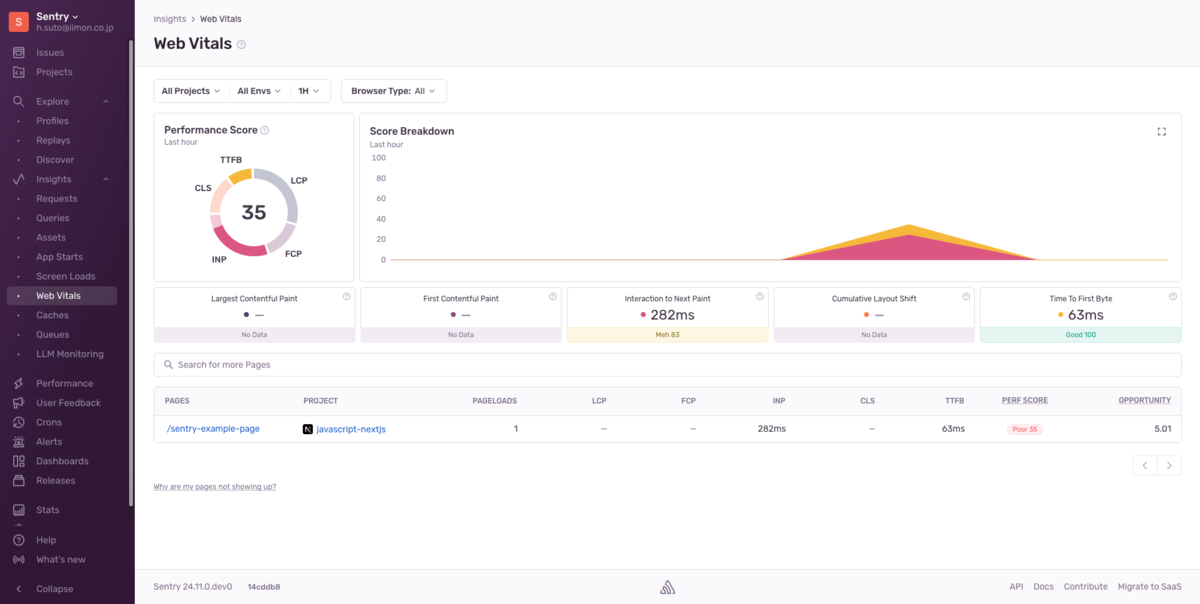Expand Score Breakdown chart to fullscreen
Screen dimensions: 1200x604
pos(1161,130)
